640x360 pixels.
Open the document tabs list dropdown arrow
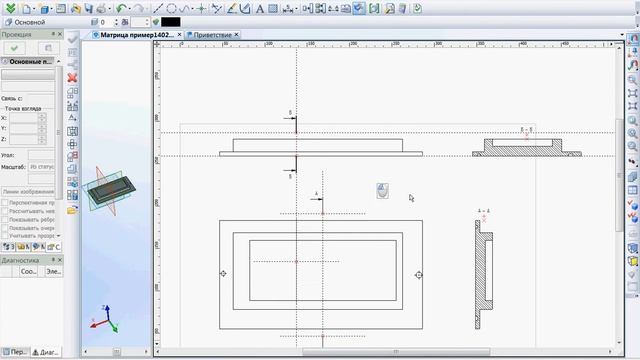click(622, 35)
